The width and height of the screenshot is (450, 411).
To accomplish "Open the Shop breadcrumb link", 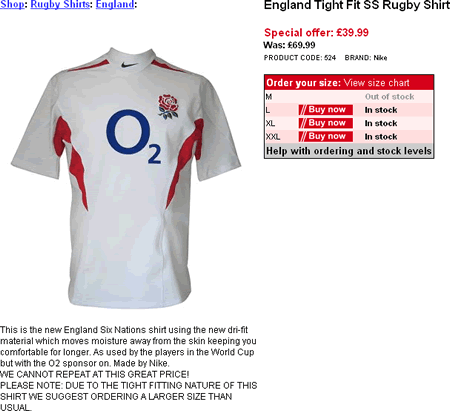I will 12,4.
